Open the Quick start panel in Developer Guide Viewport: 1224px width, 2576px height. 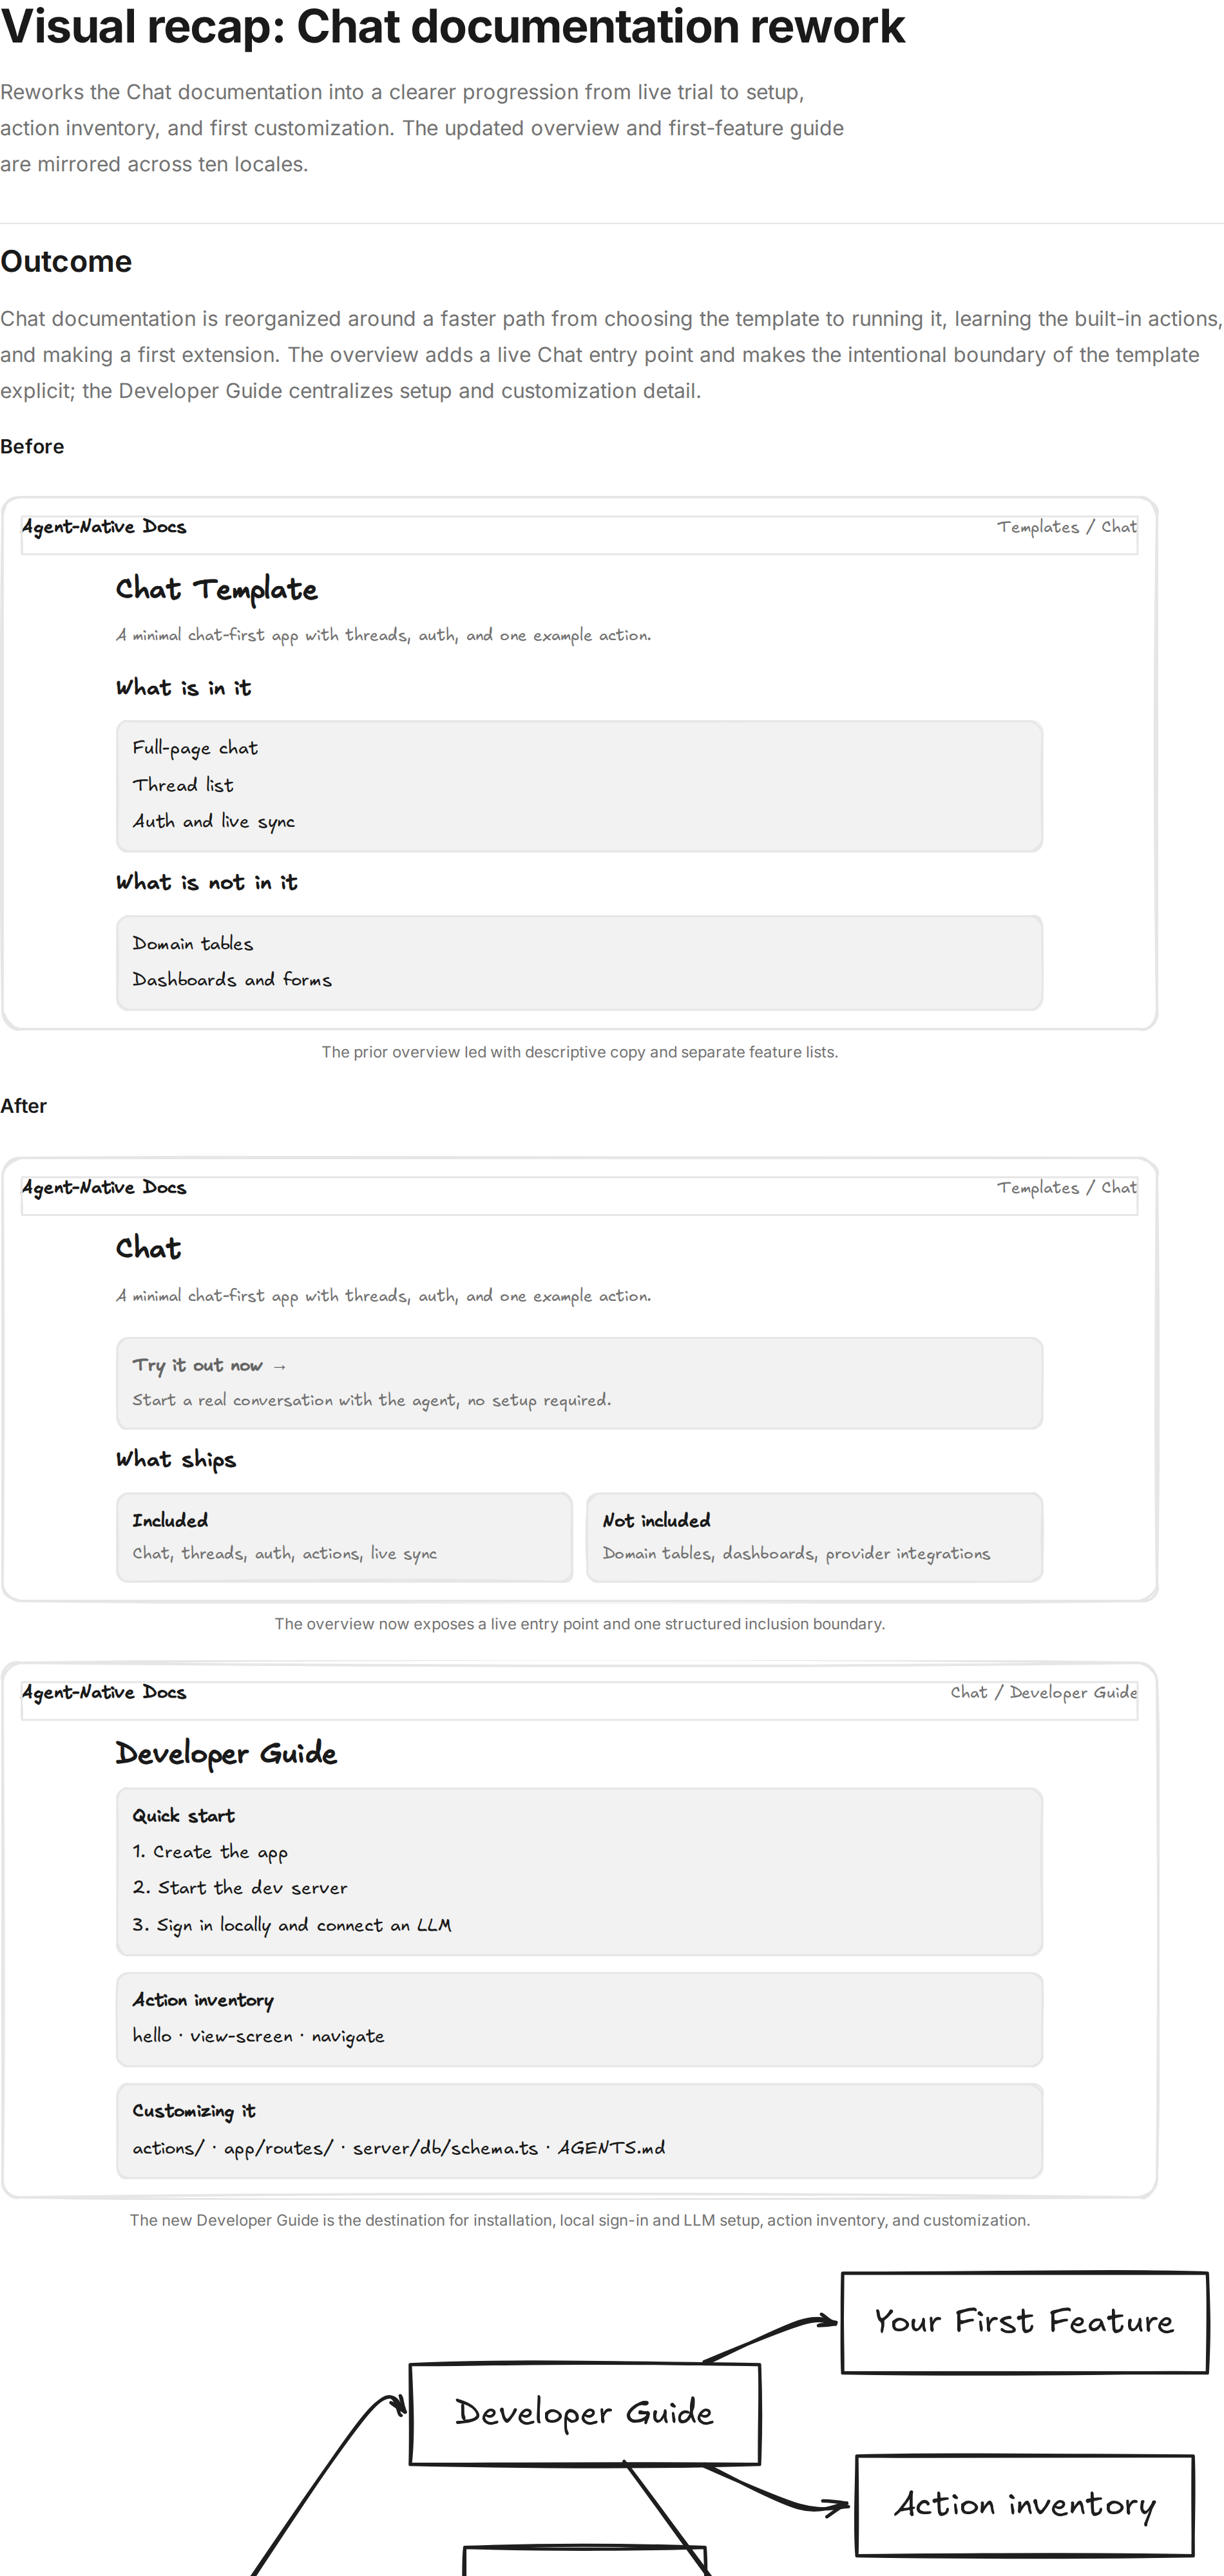[x=579, y=1871]
